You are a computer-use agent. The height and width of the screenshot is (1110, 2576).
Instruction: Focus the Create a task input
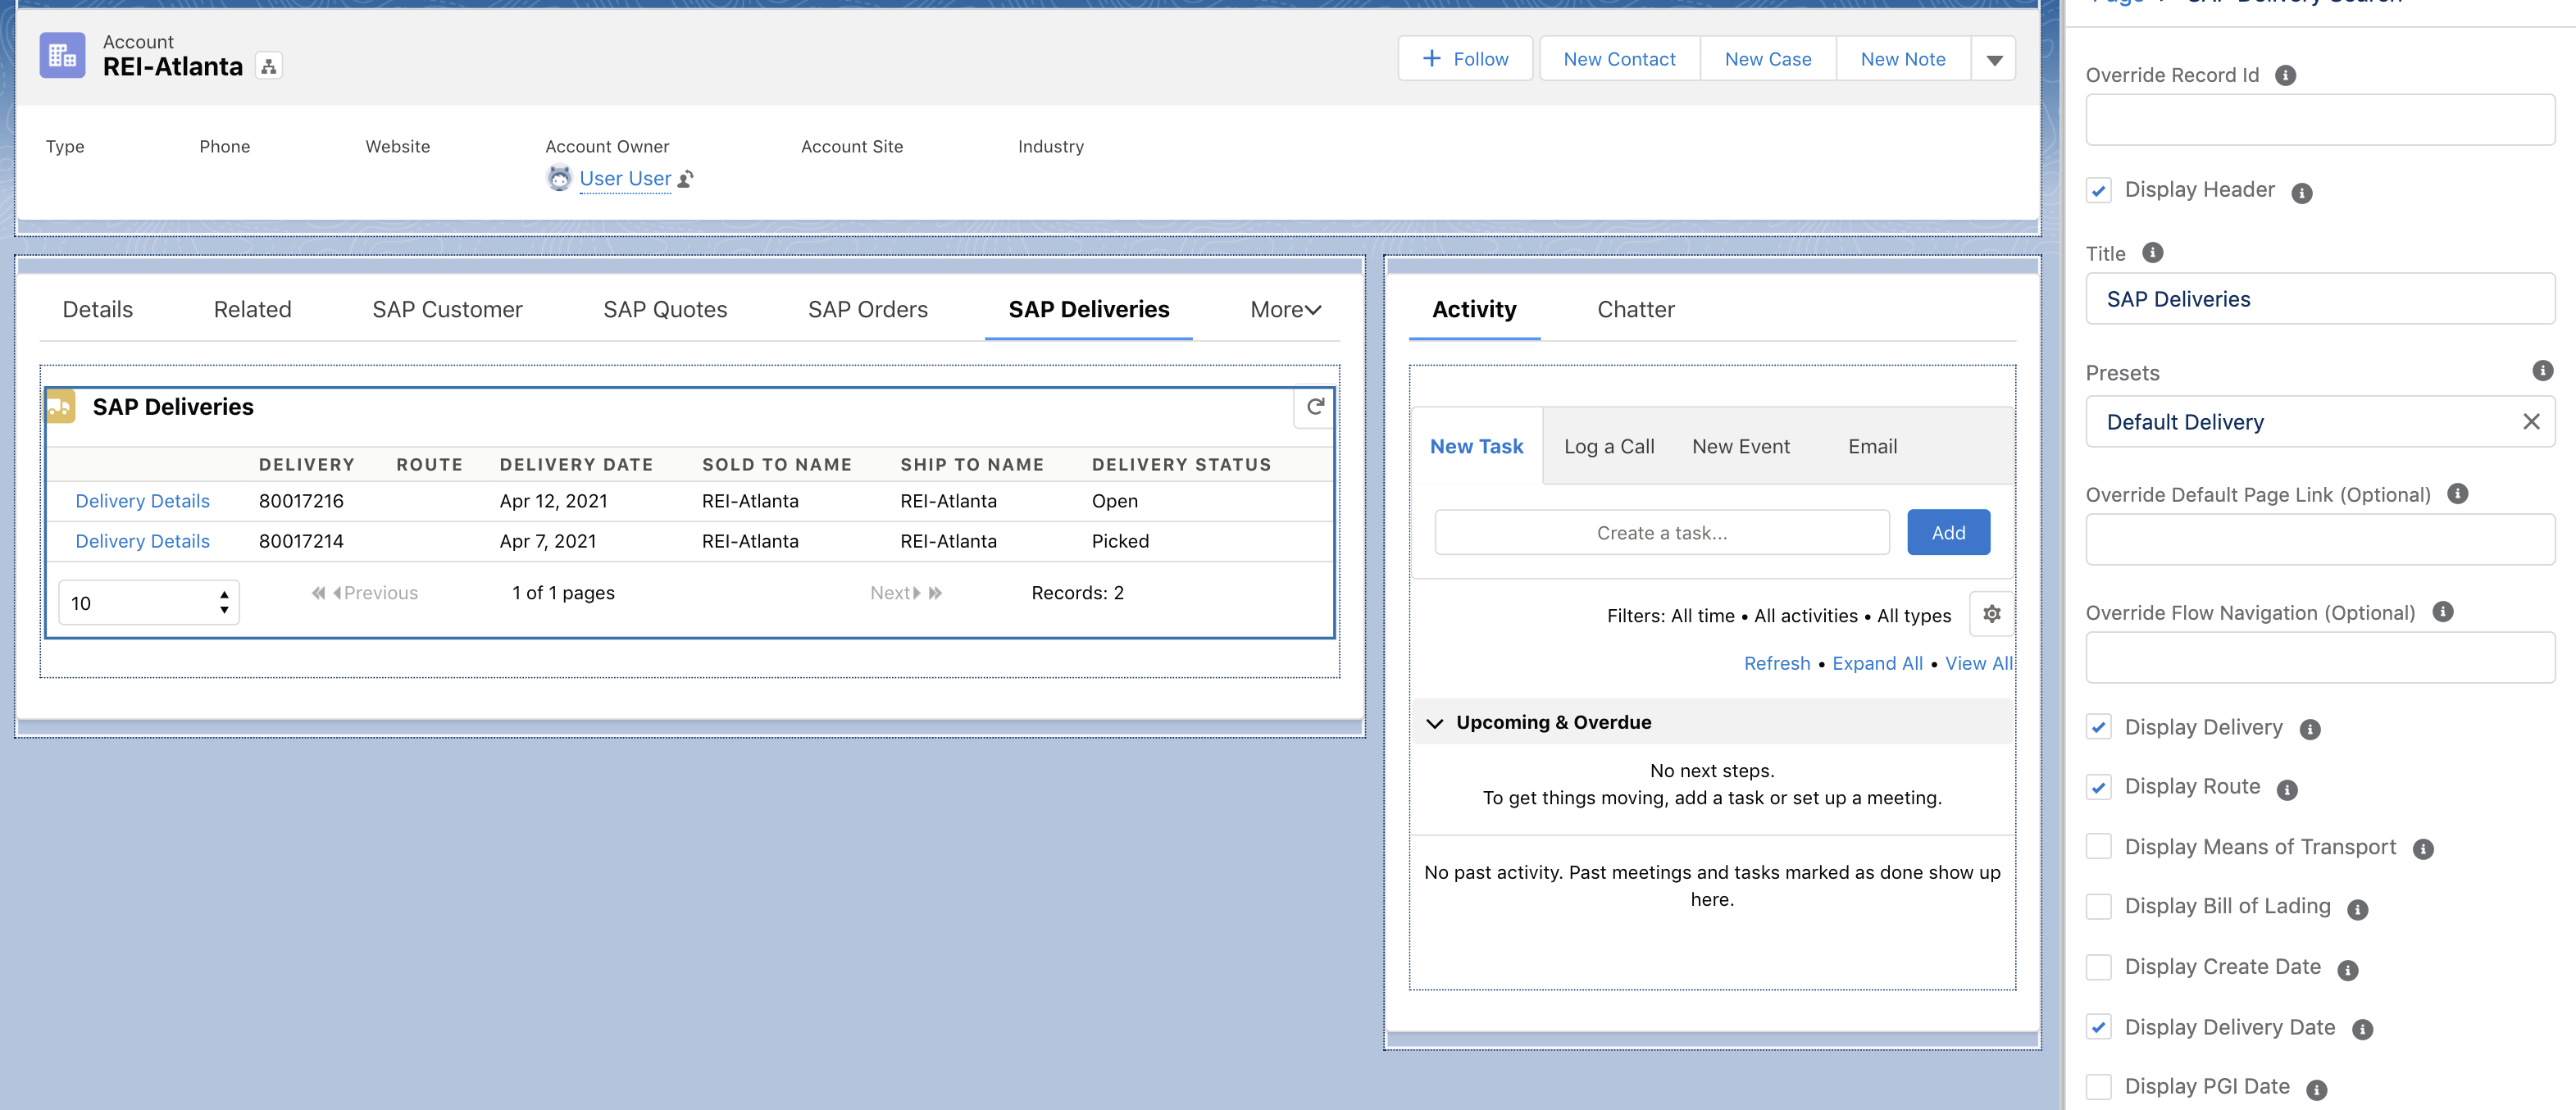click(1662, 533)
